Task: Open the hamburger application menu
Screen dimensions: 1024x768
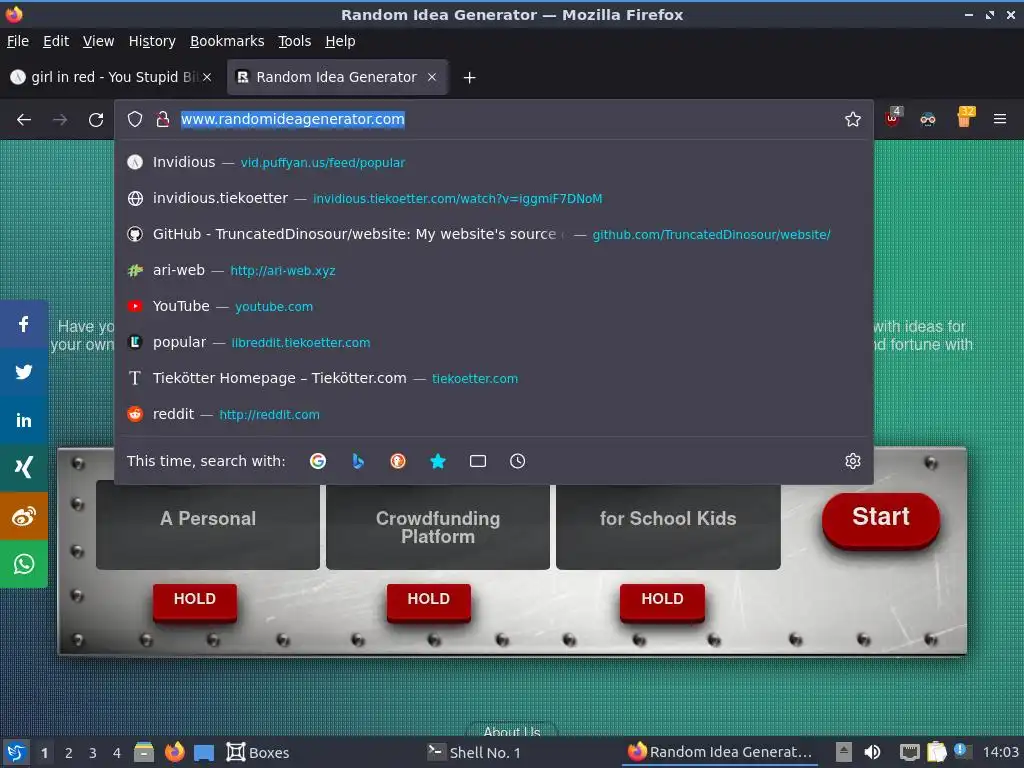Action: tap(999, 119)
